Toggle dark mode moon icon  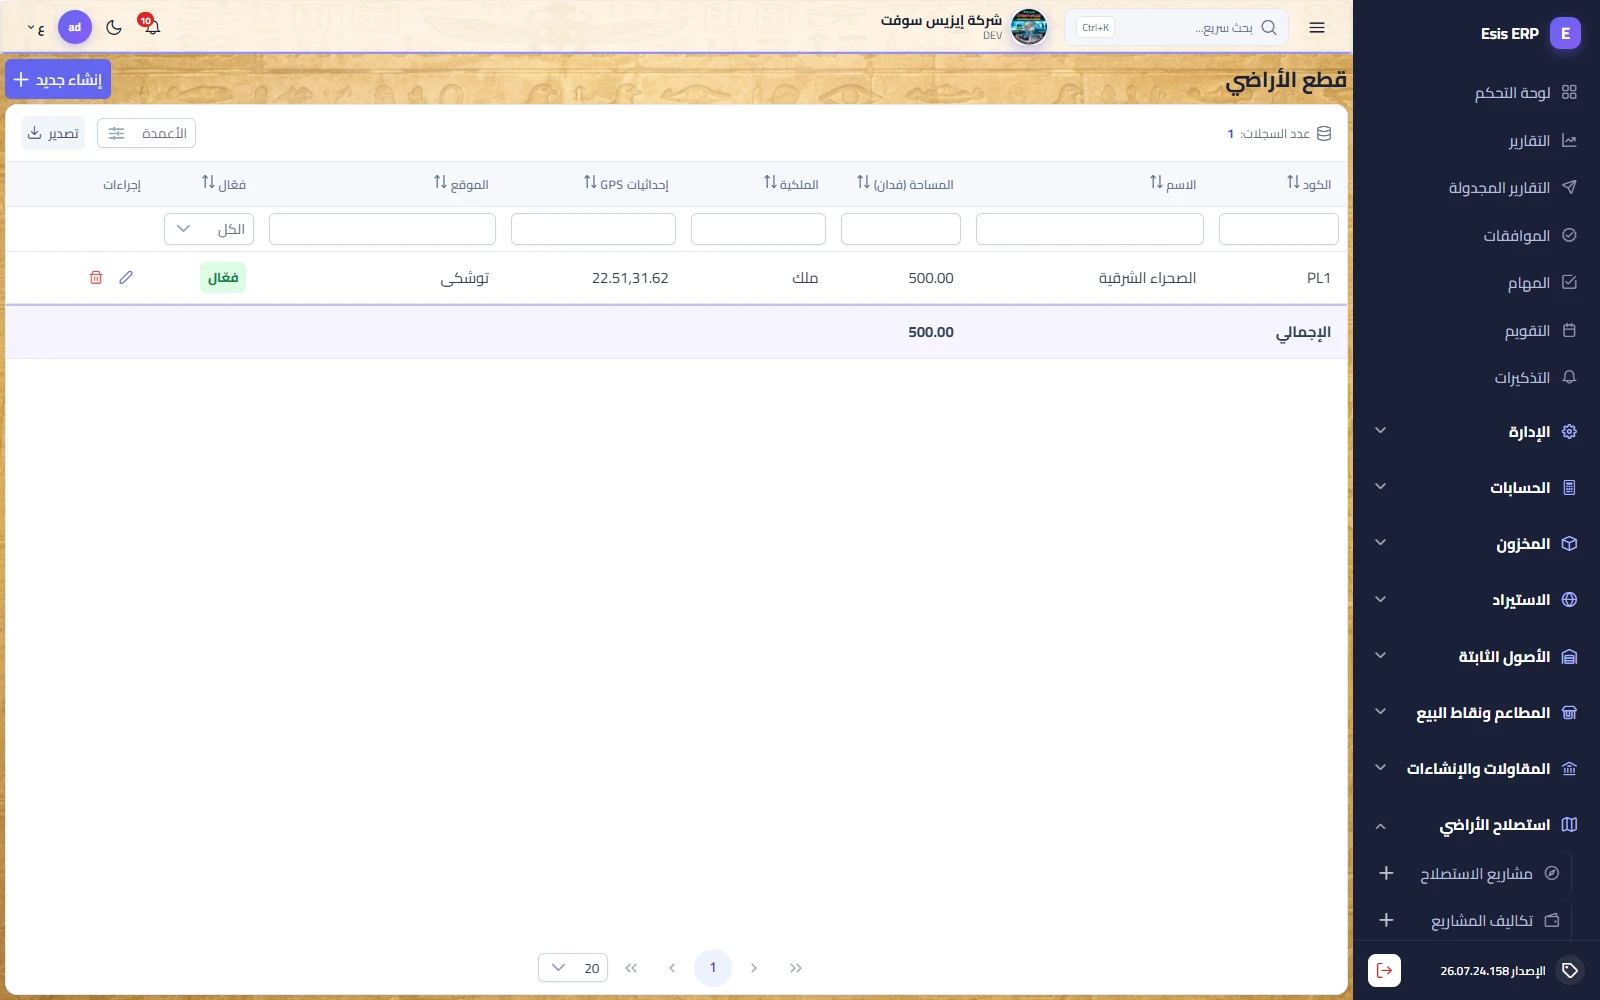pos(114,28)
